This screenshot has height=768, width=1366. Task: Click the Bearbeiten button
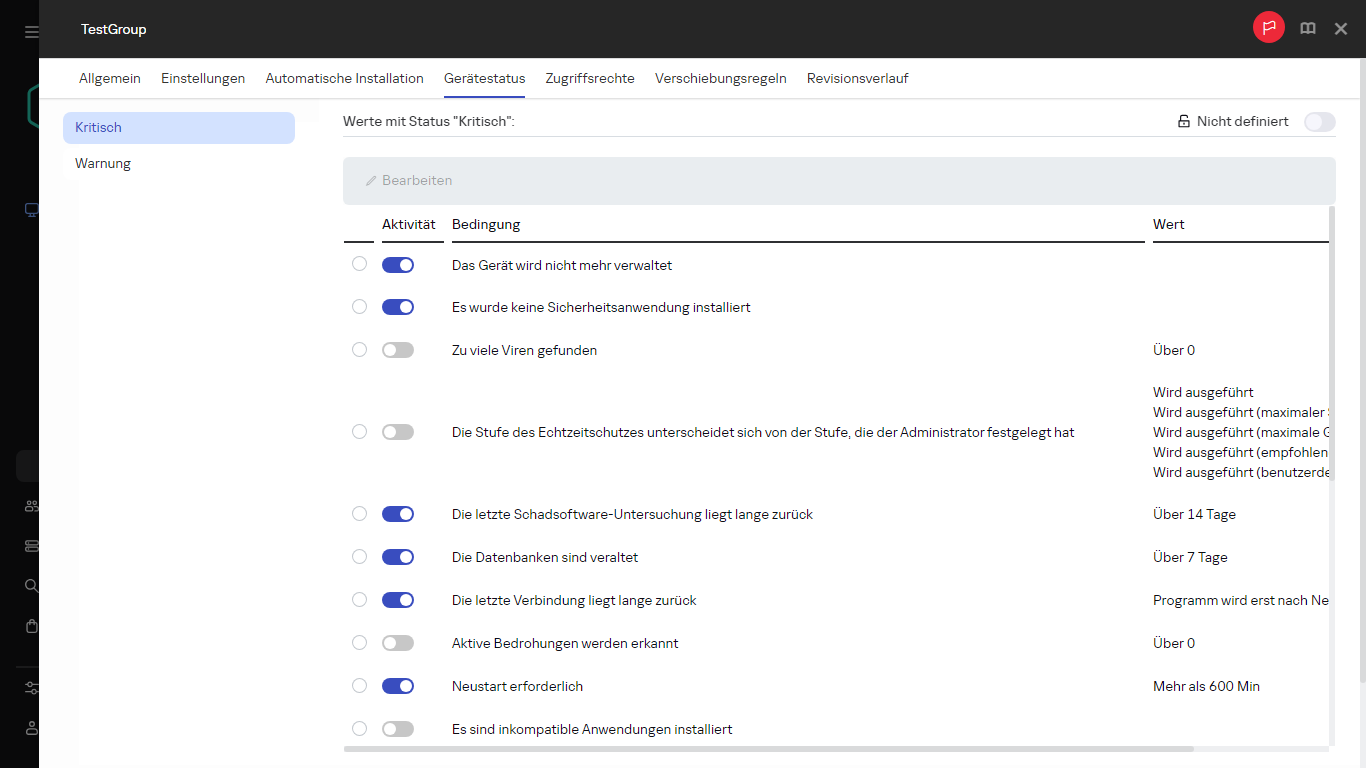408,180
